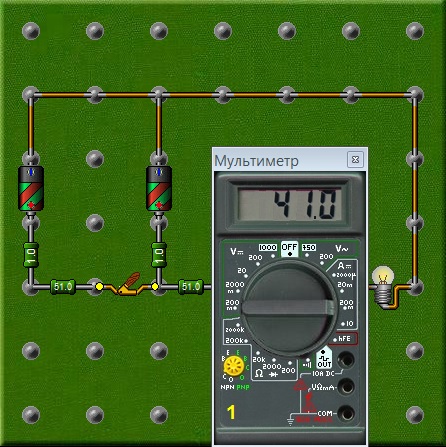
Task: Click the multimeter rotary selector knob
Action: click(289, 307)
